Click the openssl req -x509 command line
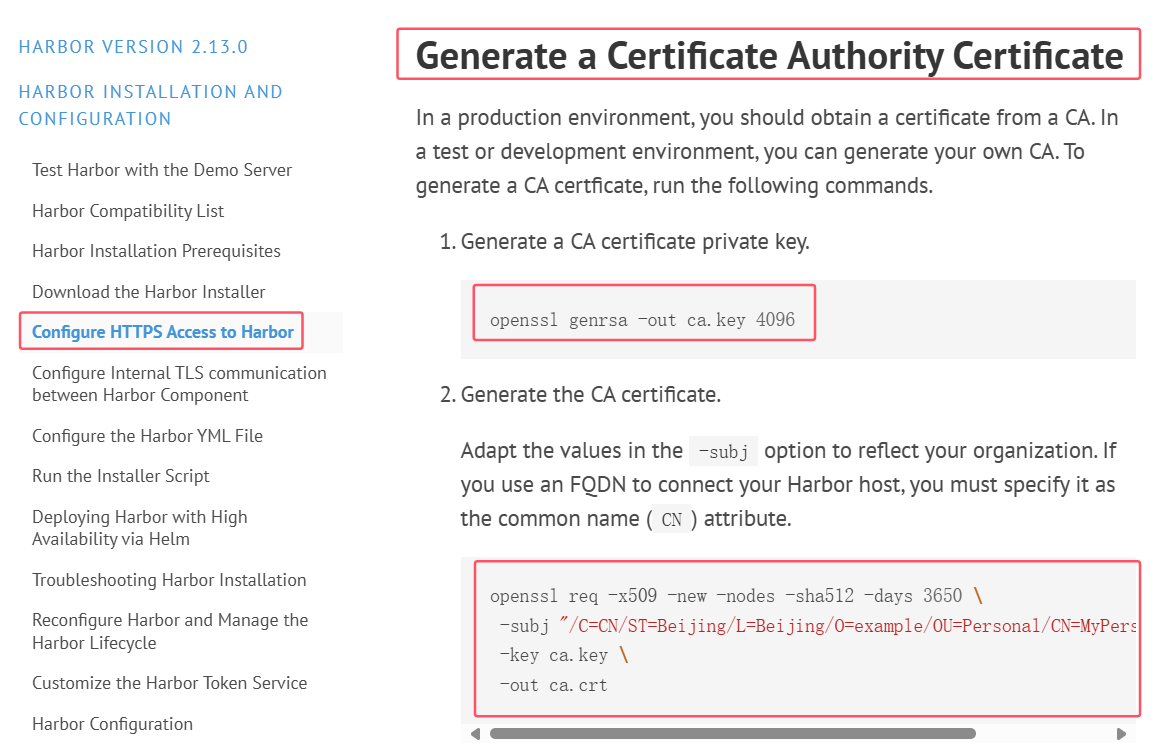This screenshot has width=1160, height=745. (x=736, y=596)
